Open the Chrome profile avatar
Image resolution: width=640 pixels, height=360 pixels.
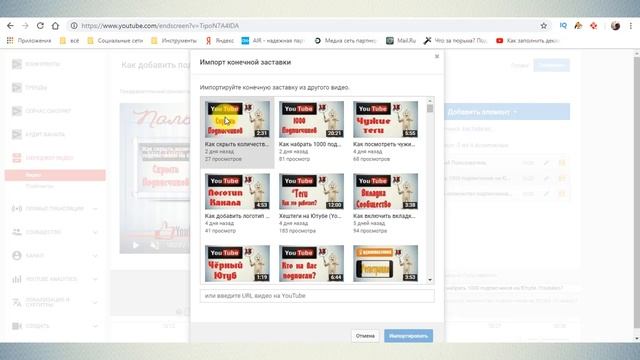point(616,26)
